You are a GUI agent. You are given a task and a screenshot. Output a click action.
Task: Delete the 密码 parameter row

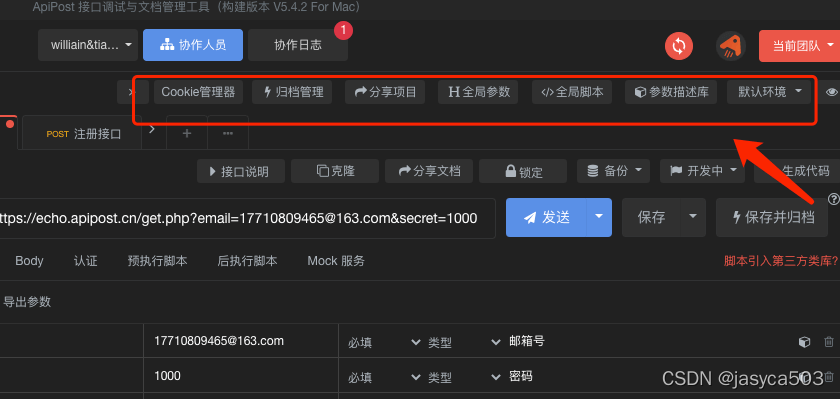[x=829, y=377]
